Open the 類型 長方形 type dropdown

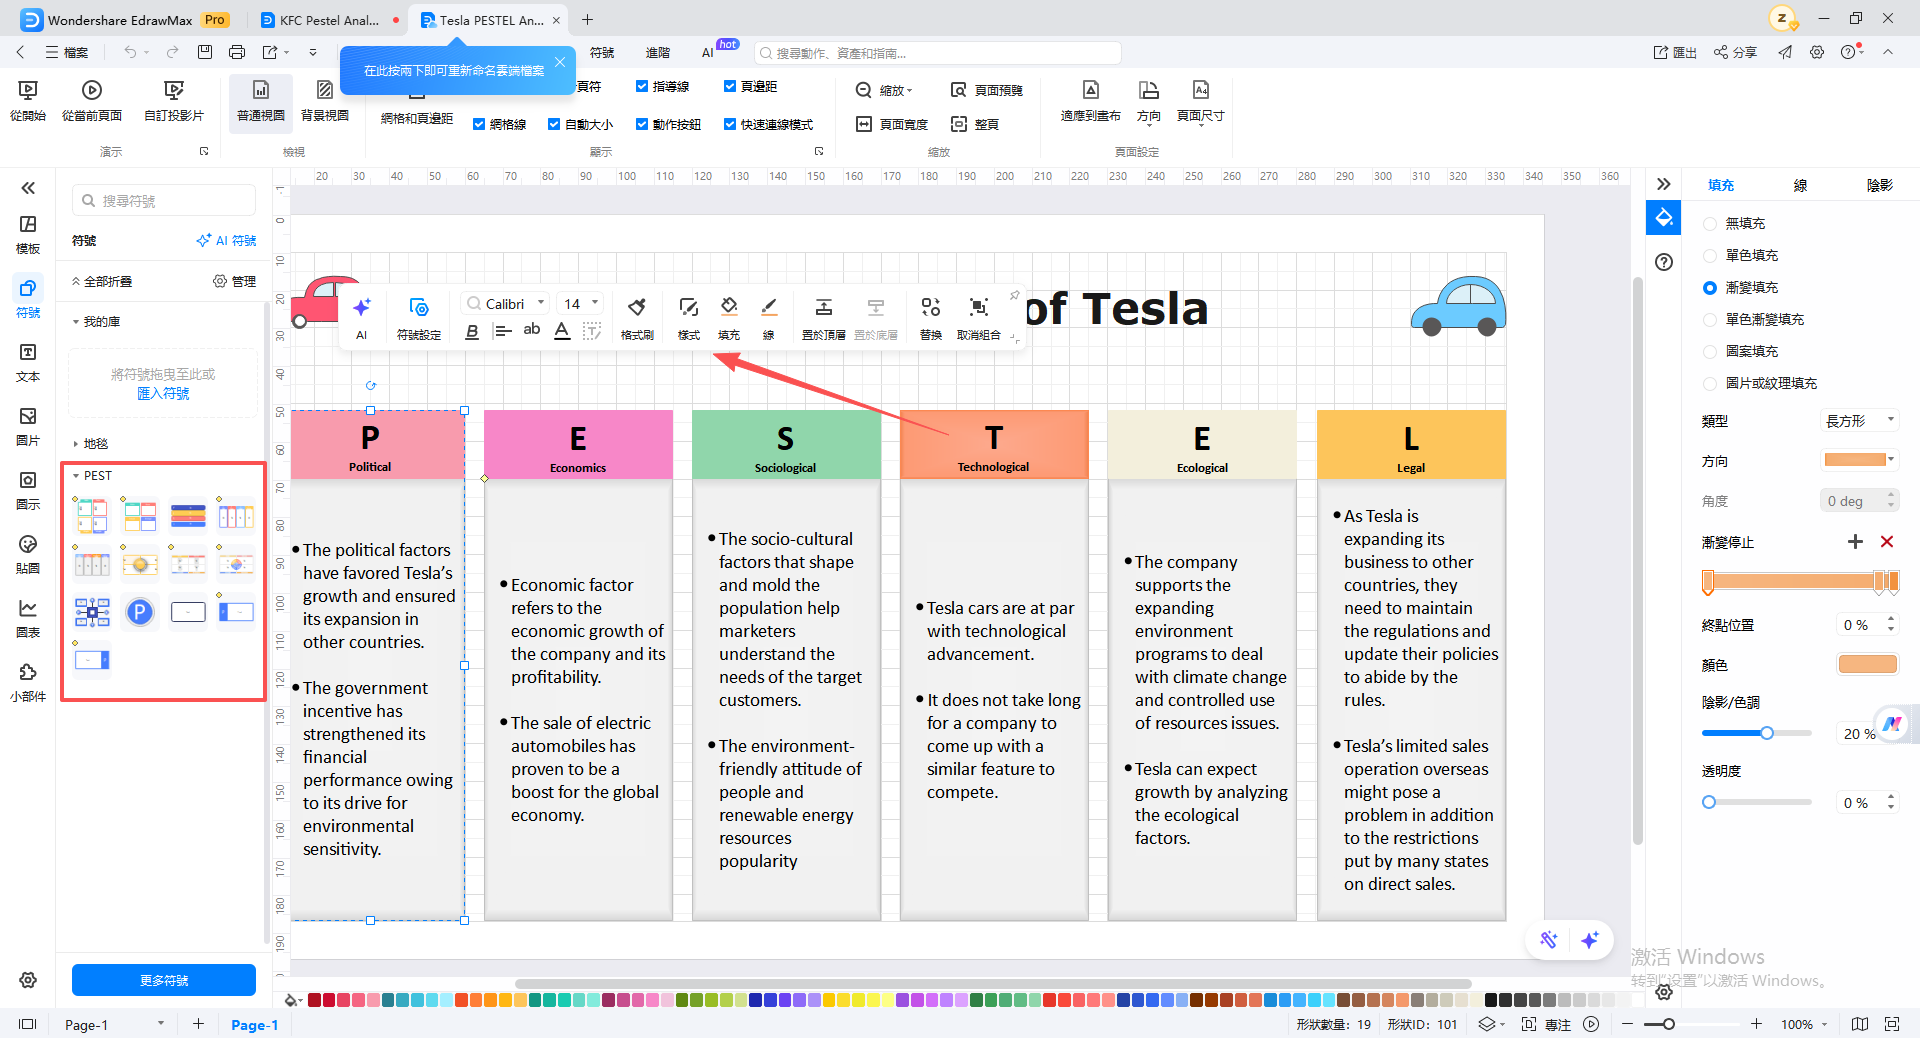(x=1859, y=421)
